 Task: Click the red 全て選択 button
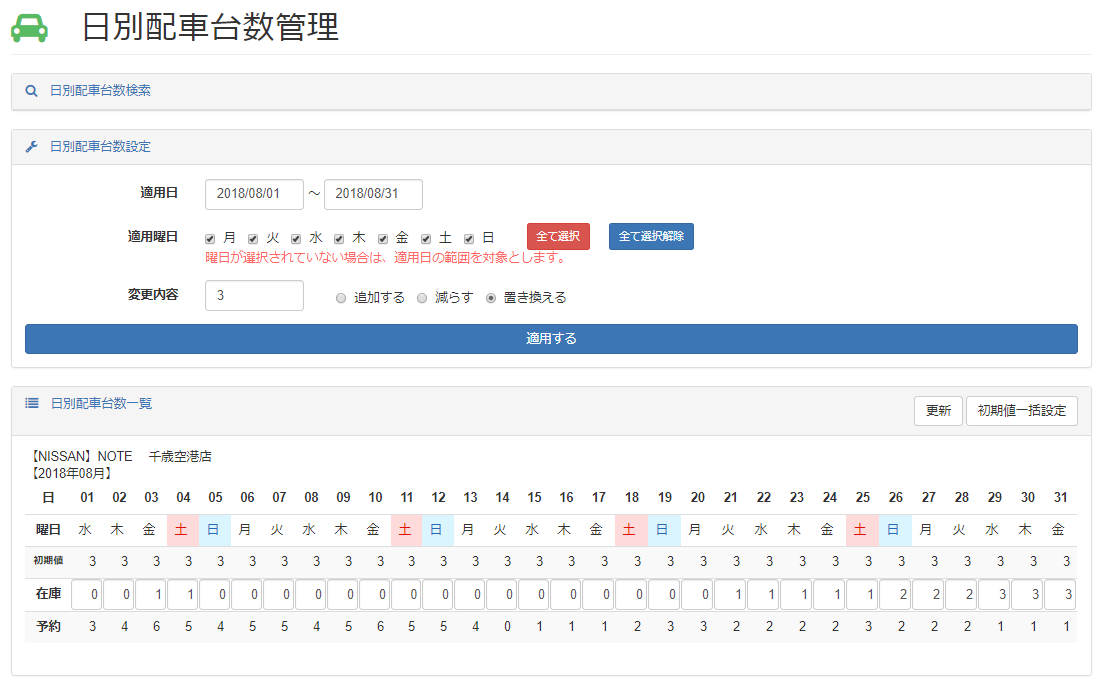coord(558,236)
